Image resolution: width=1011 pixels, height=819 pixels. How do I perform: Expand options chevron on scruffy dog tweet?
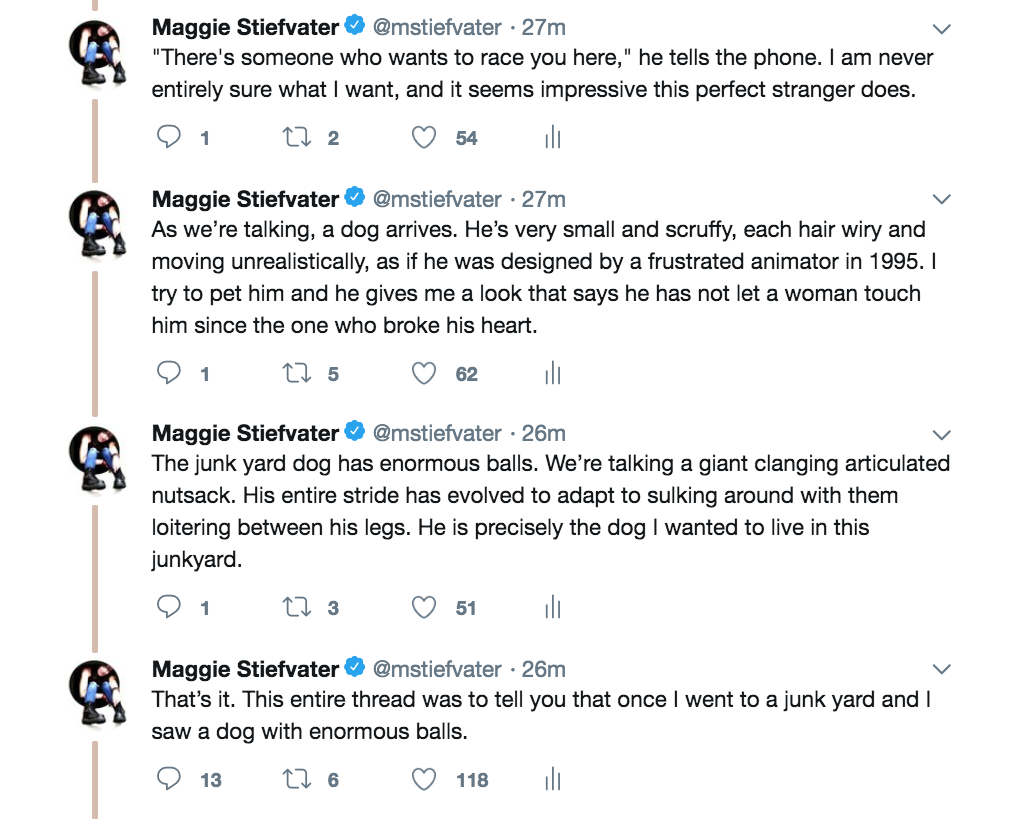pyautogui.click(x=941, y=199)
